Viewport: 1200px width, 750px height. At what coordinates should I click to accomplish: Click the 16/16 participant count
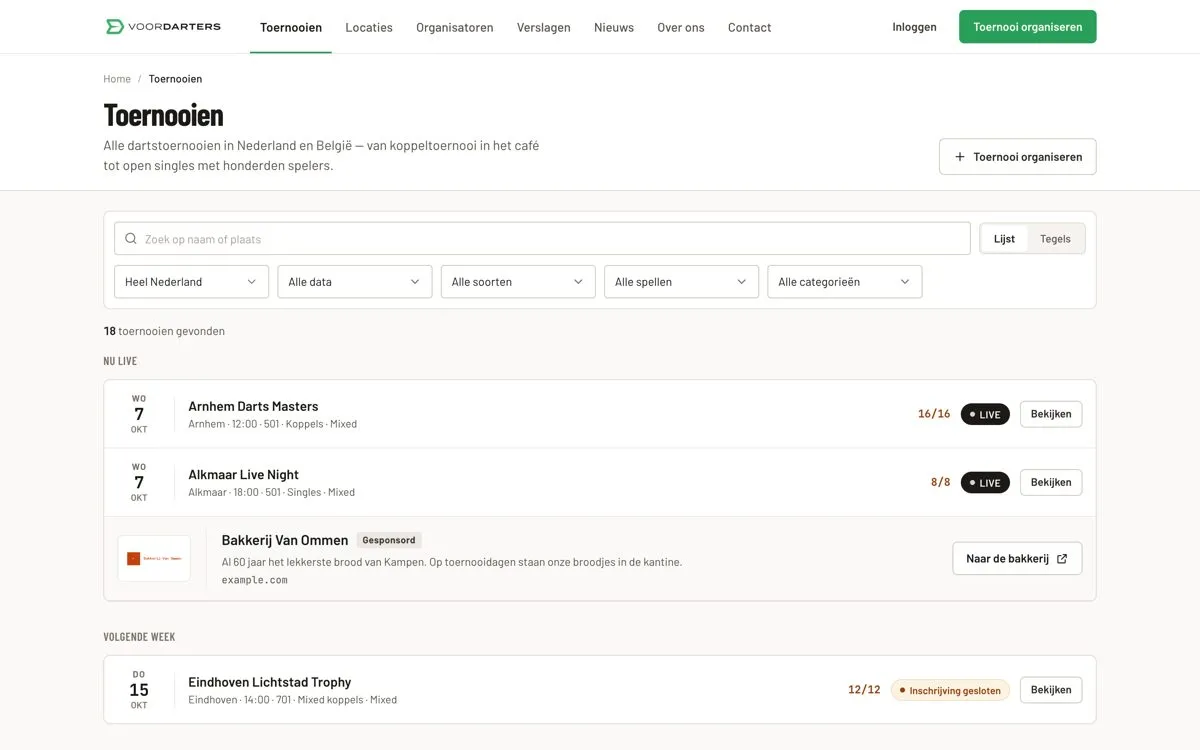[934, 414]
